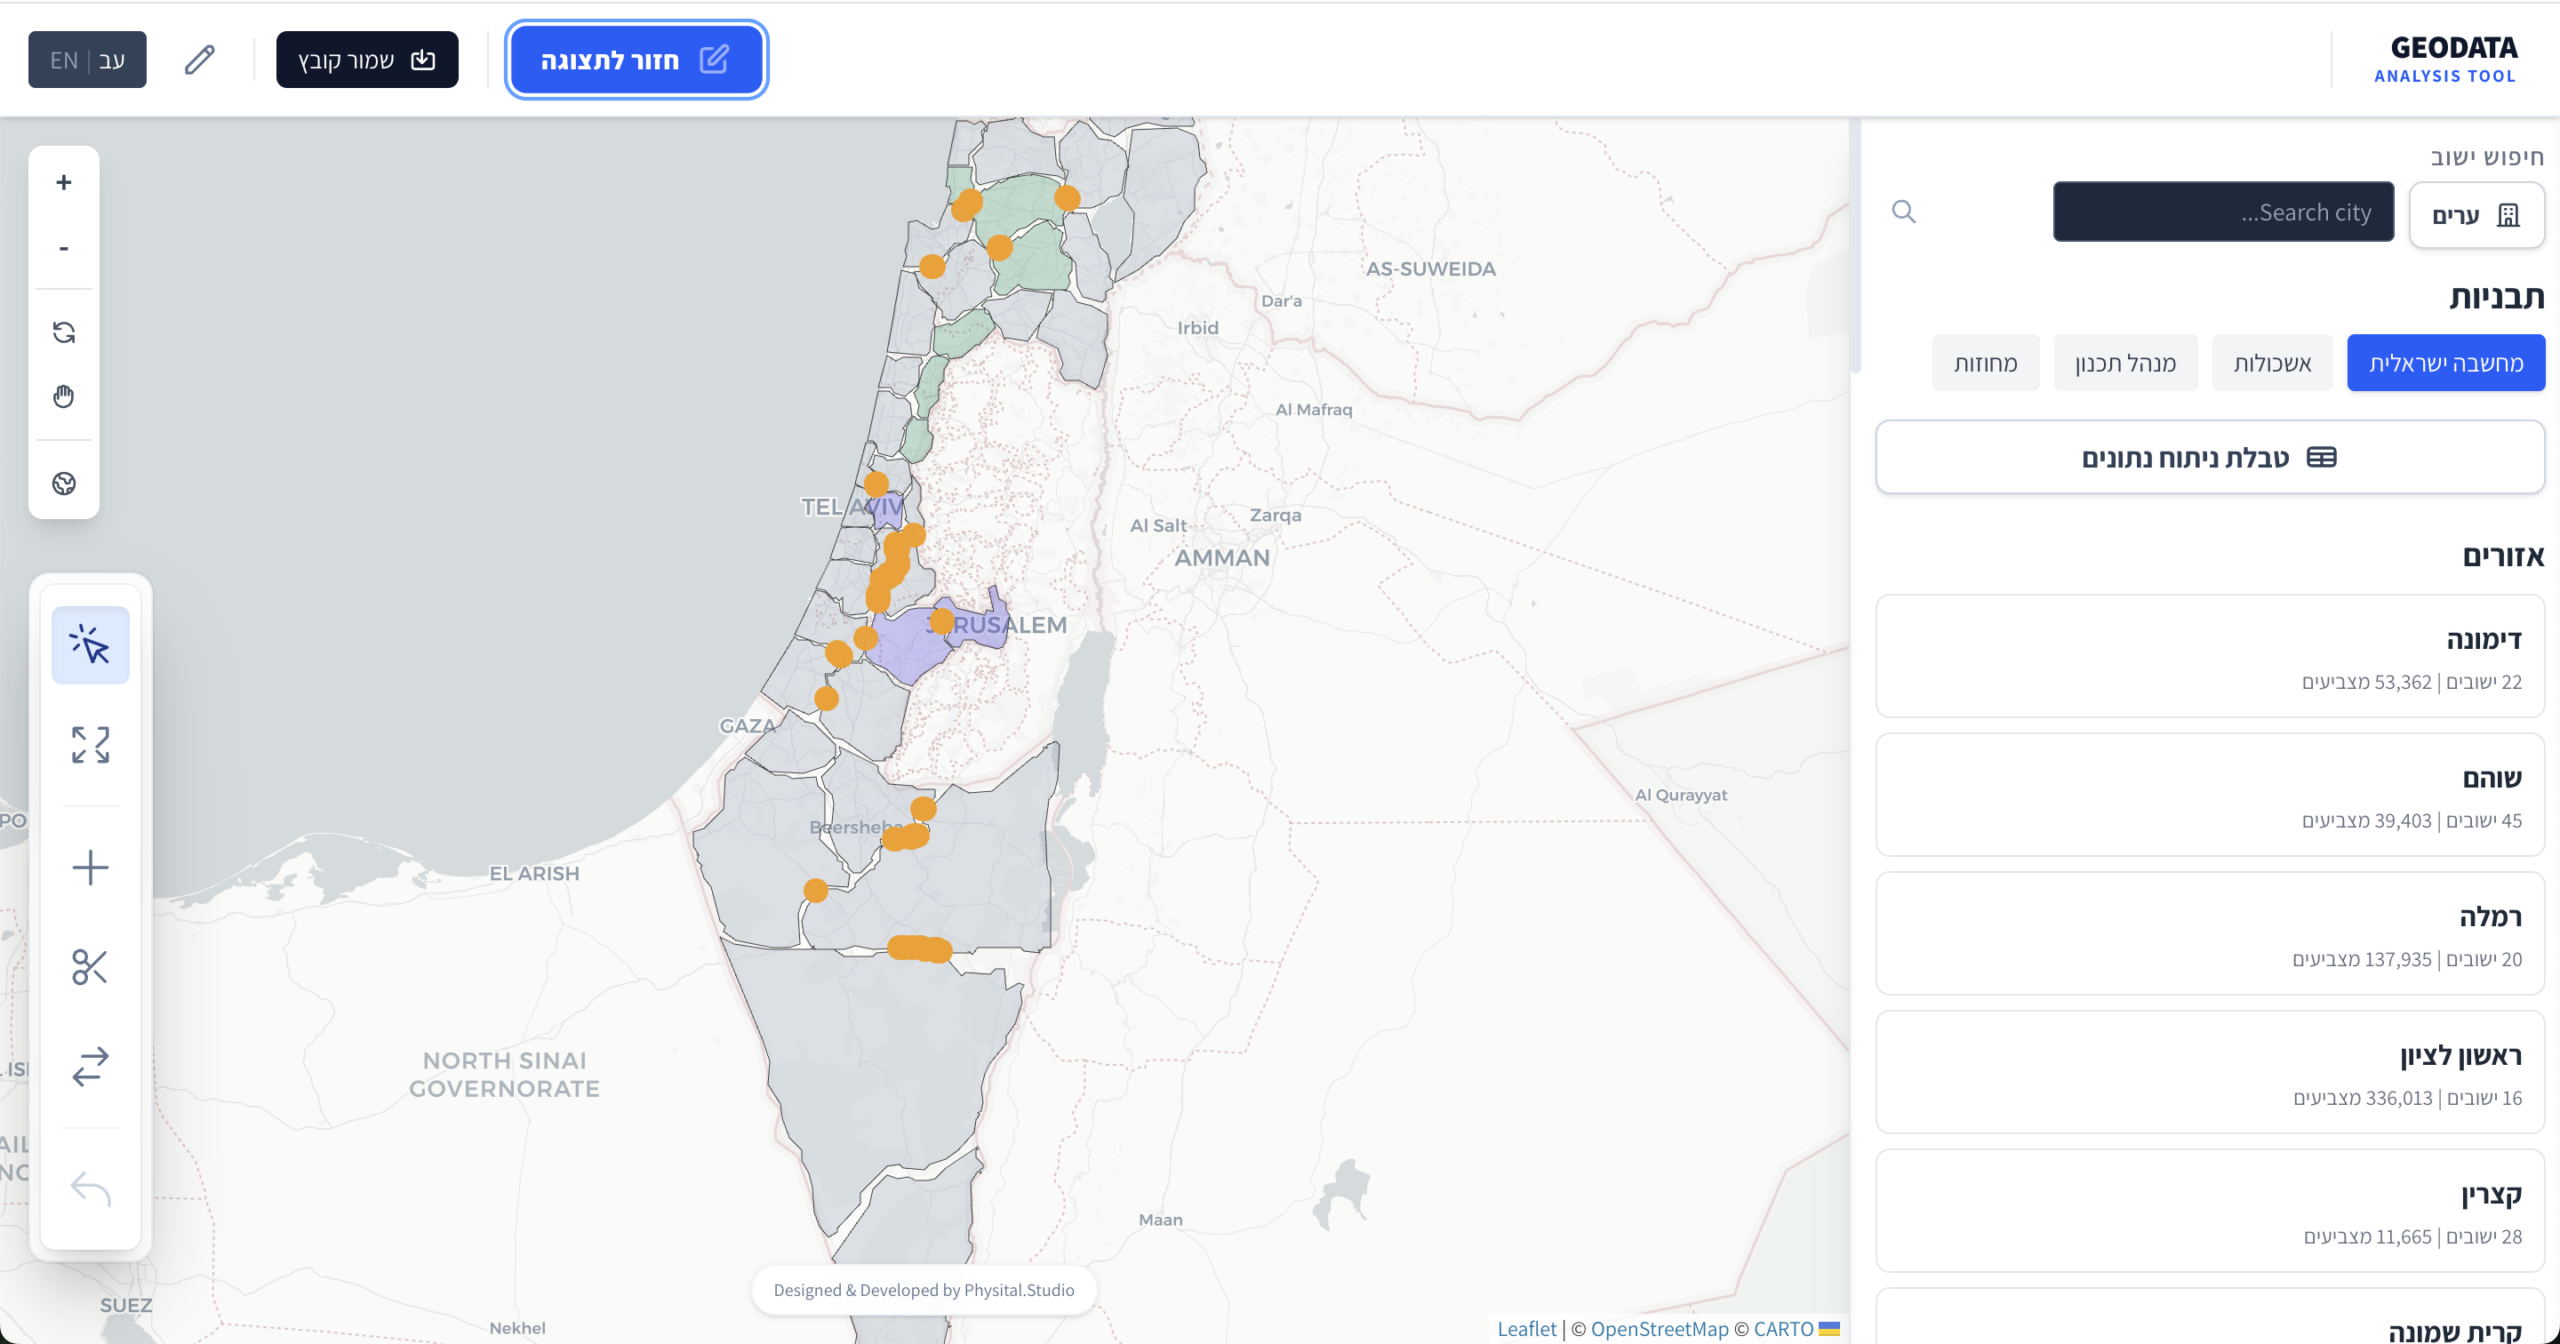The width and height of the screenshot is (2560, 1344).
Task: Click the undo arrow icon
Action: click(x=90, y=1188)
